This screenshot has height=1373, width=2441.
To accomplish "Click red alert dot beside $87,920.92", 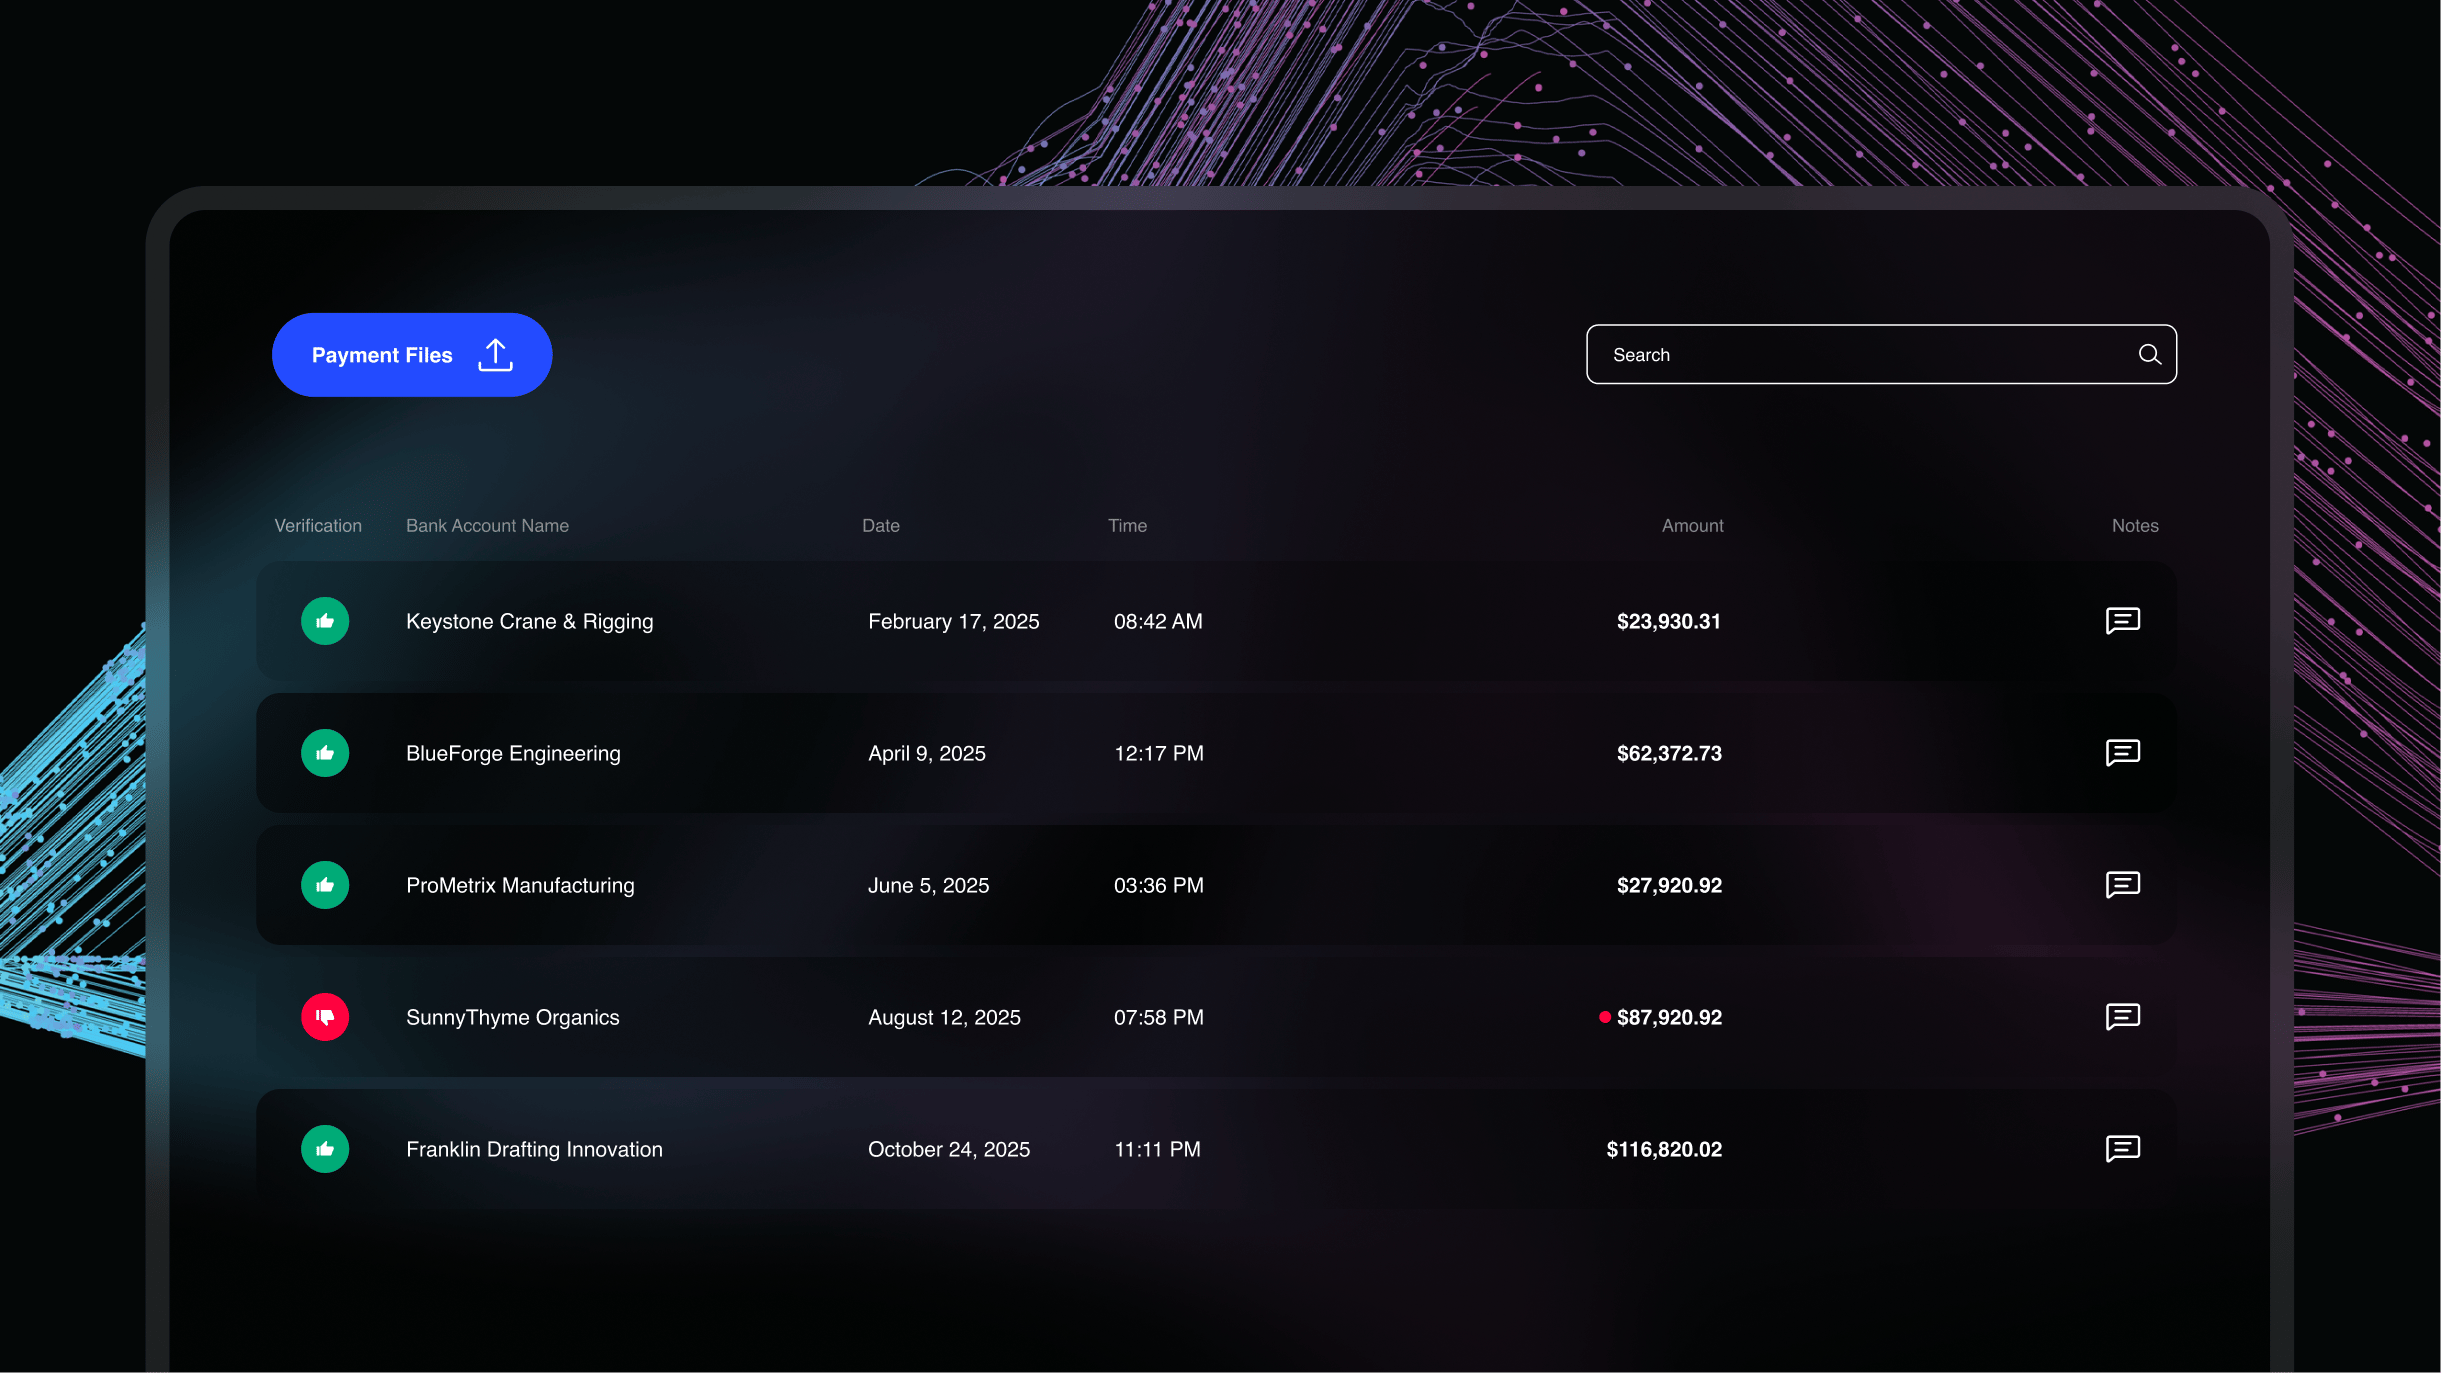I will (1604, 1017).
